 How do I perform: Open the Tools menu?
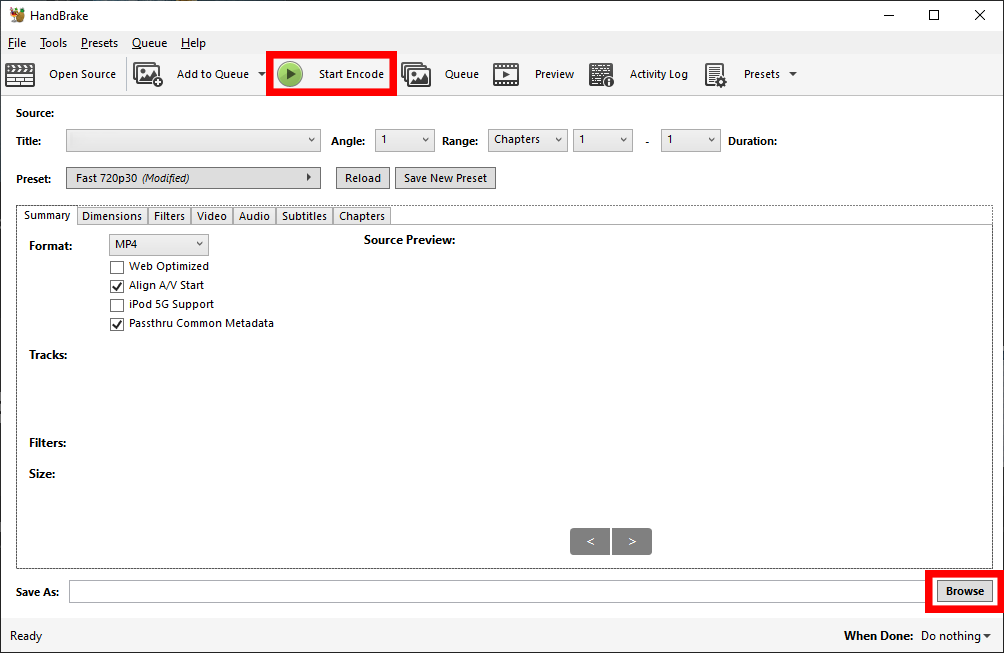(53, 43)
